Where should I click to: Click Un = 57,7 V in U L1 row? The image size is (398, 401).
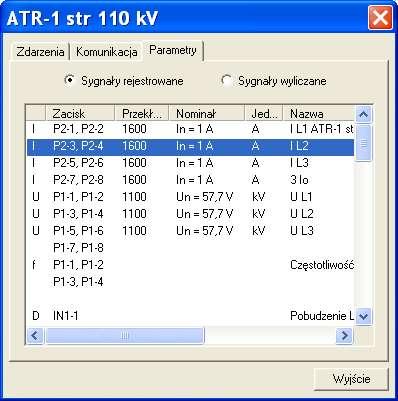pos(205,197)
